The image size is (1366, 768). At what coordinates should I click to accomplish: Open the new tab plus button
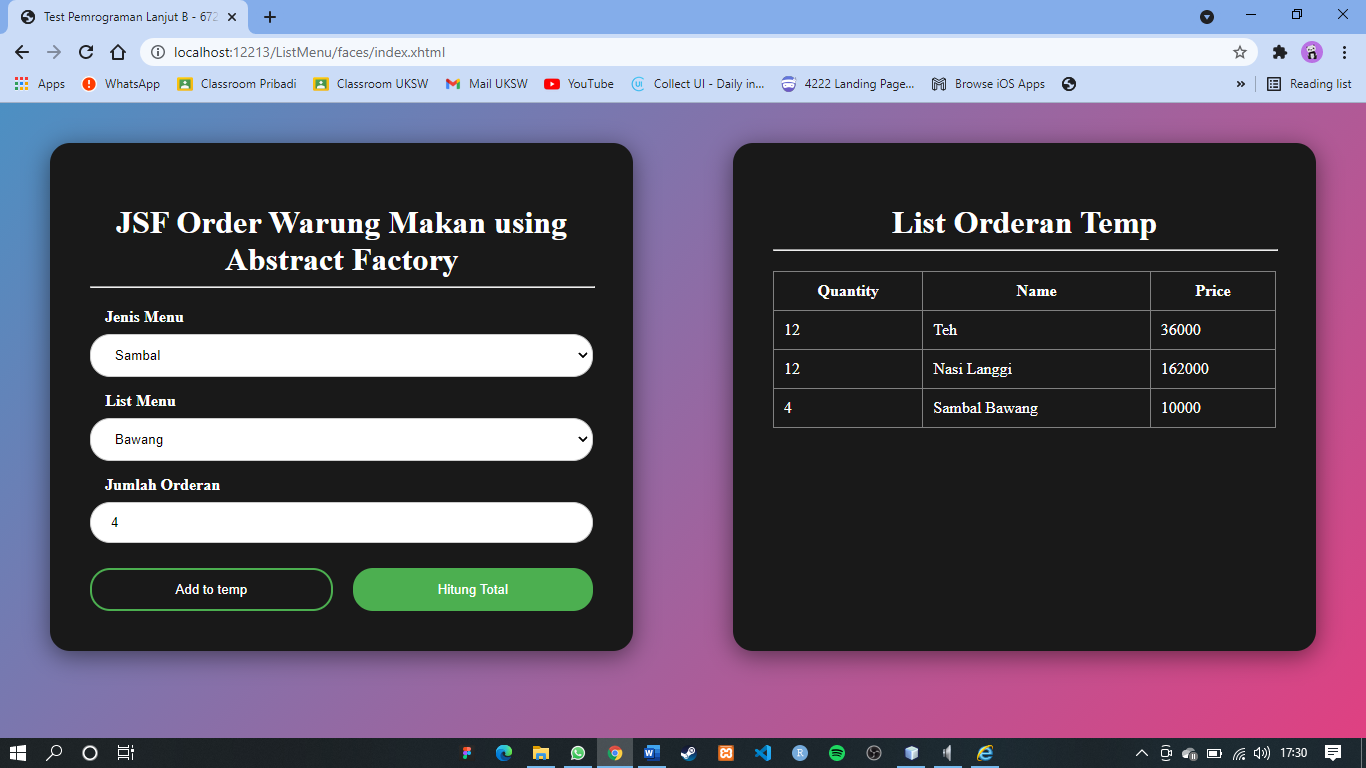270,17
